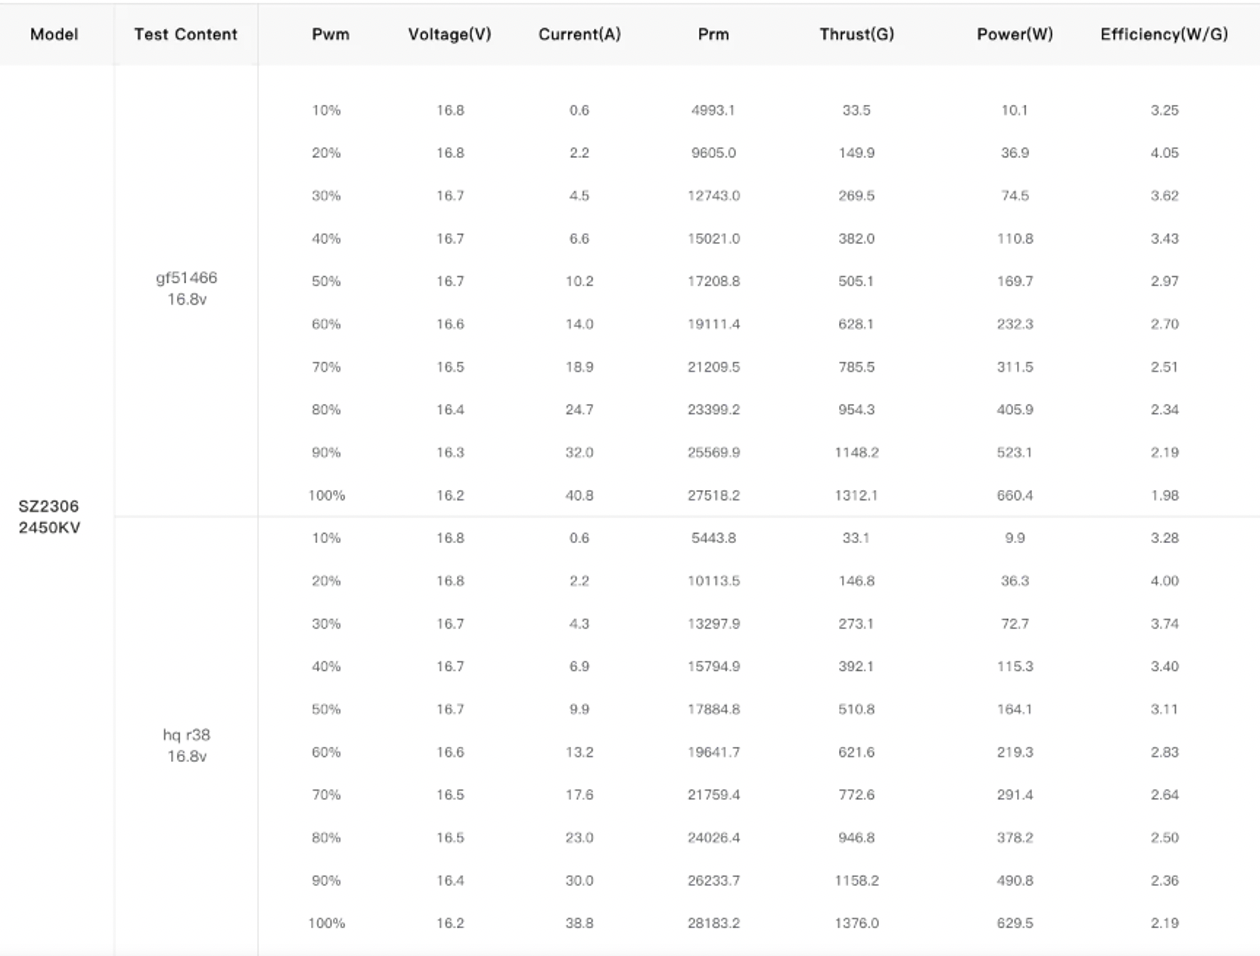Click the 660.4 power value
The height and width of the screenshot is (956, 1260).
[x=1014, y=495]
